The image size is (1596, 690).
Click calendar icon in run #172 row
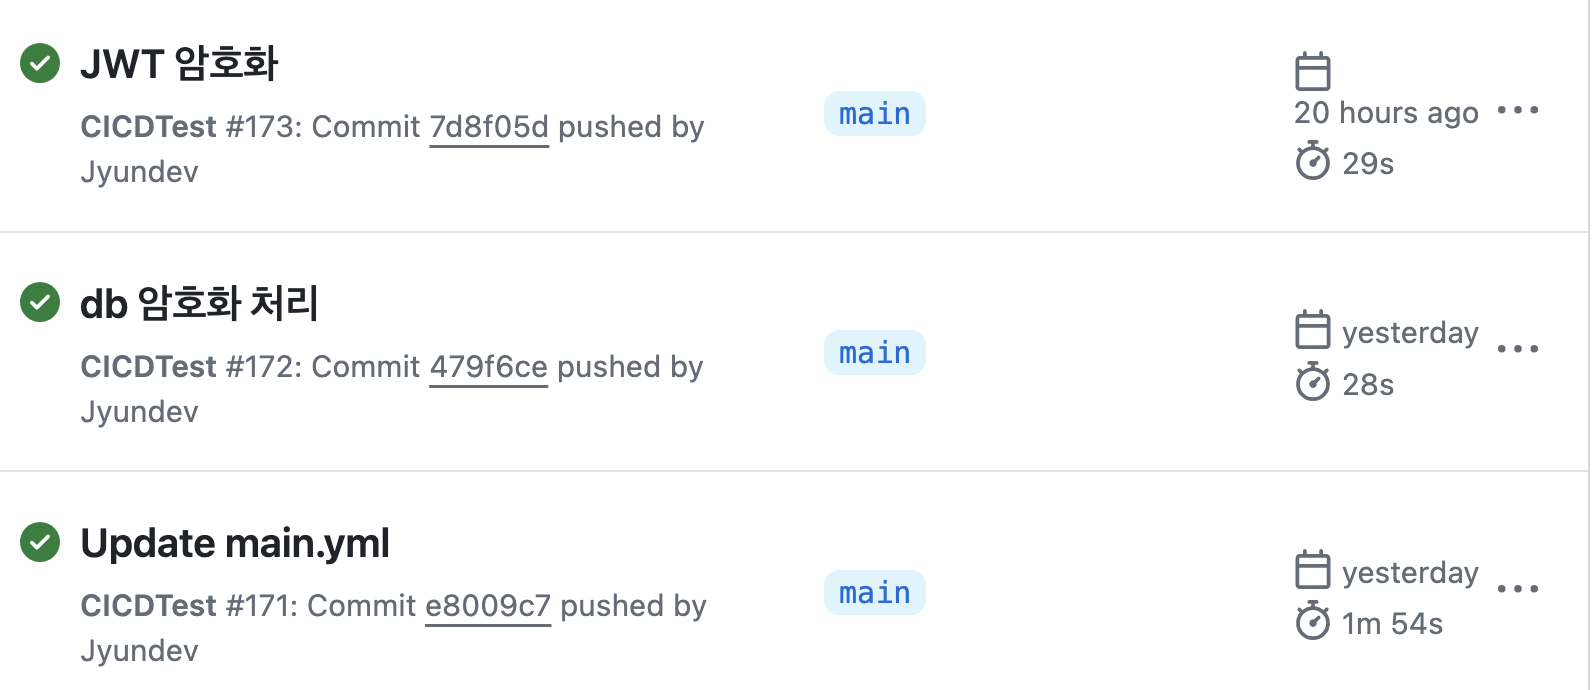(1312, 330)
